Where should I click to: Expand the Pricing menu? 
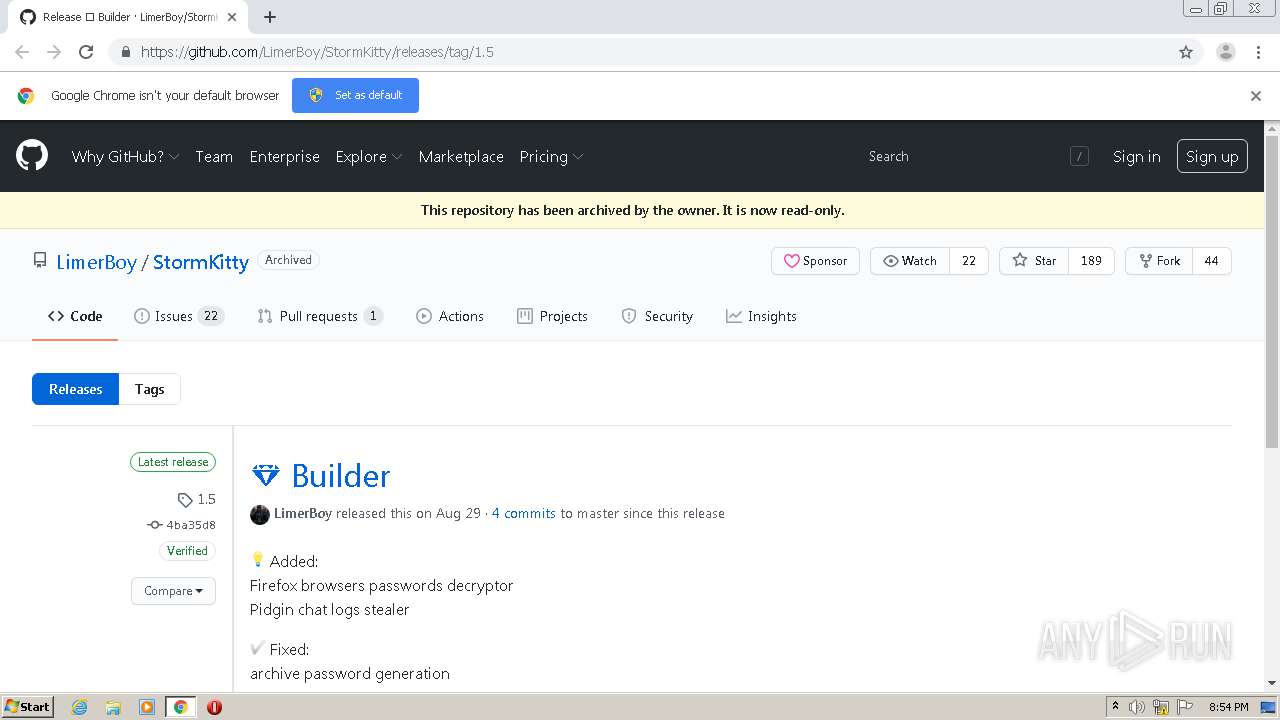(551, 156)
